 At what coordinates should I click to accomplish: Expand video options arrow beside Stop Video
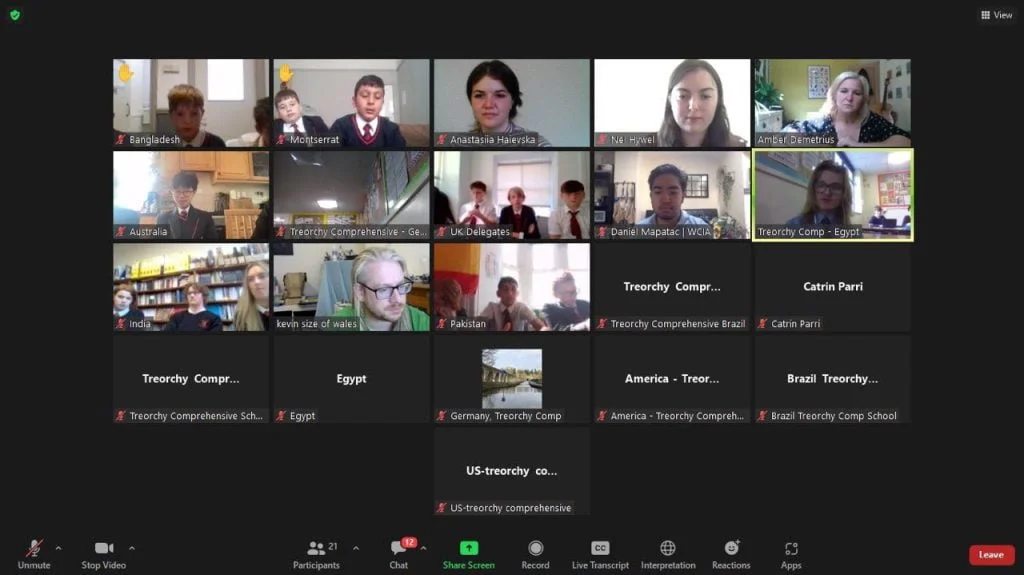pos(132,548)
